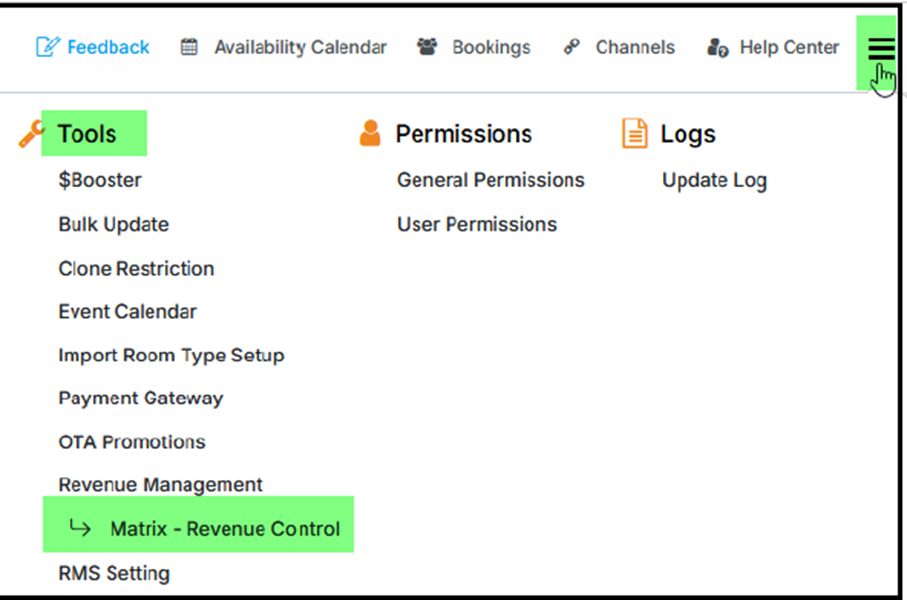Click the Bookings people icon

427,47
